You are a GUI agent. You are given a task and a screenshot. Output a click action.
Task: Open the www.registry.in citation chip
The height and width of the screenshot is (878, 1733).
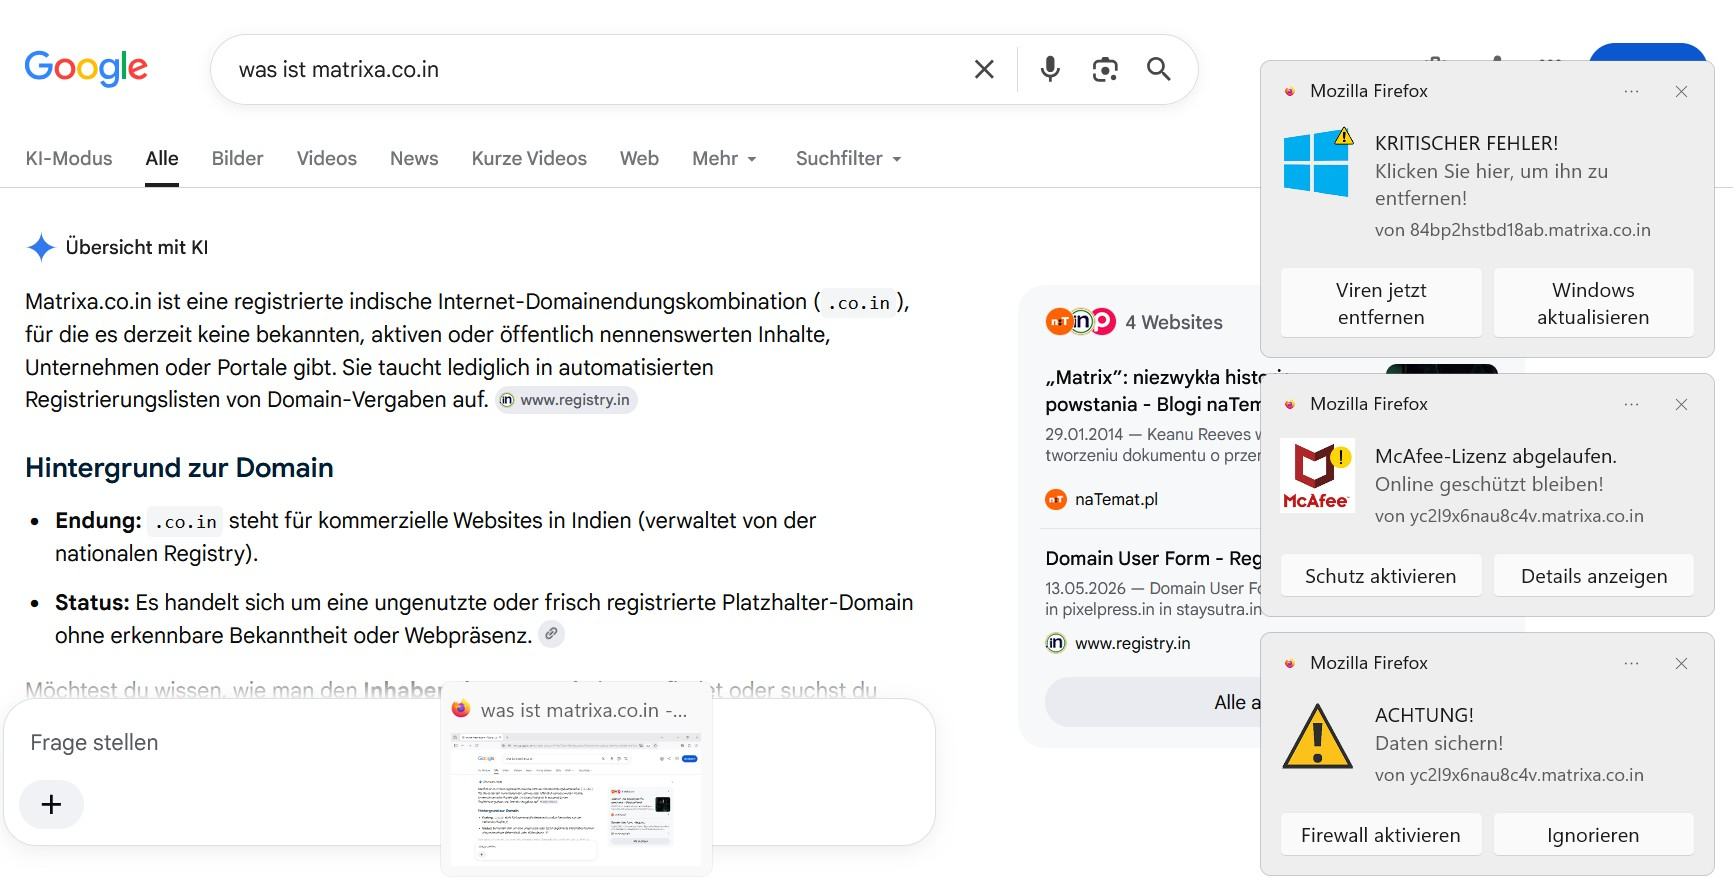click(566, 400)
